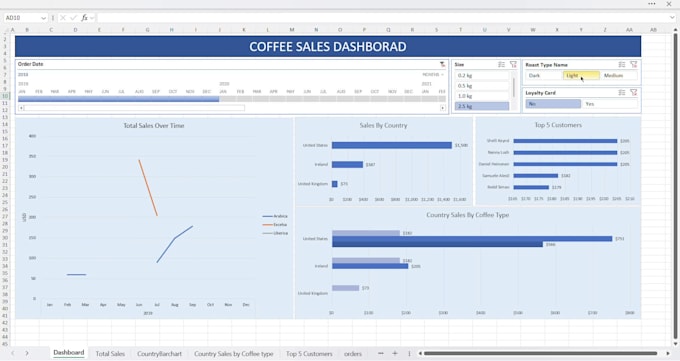Image resolution: width=680 pixels, height=361 pixels.
Task: Toggle Loyalty Card Yes option
Action: [610, 104]
